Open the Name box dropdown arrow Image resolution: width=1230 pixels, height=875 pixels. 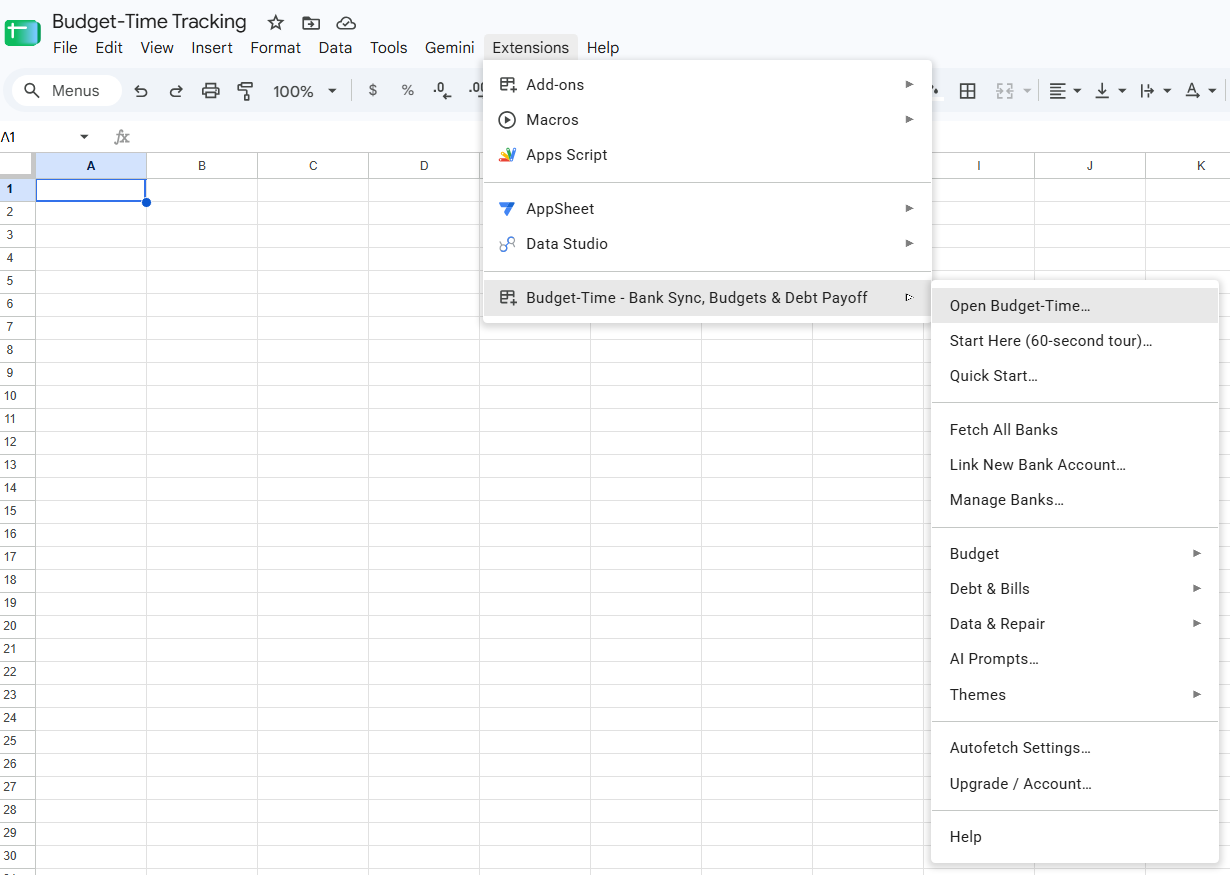[x=84, y=137]
